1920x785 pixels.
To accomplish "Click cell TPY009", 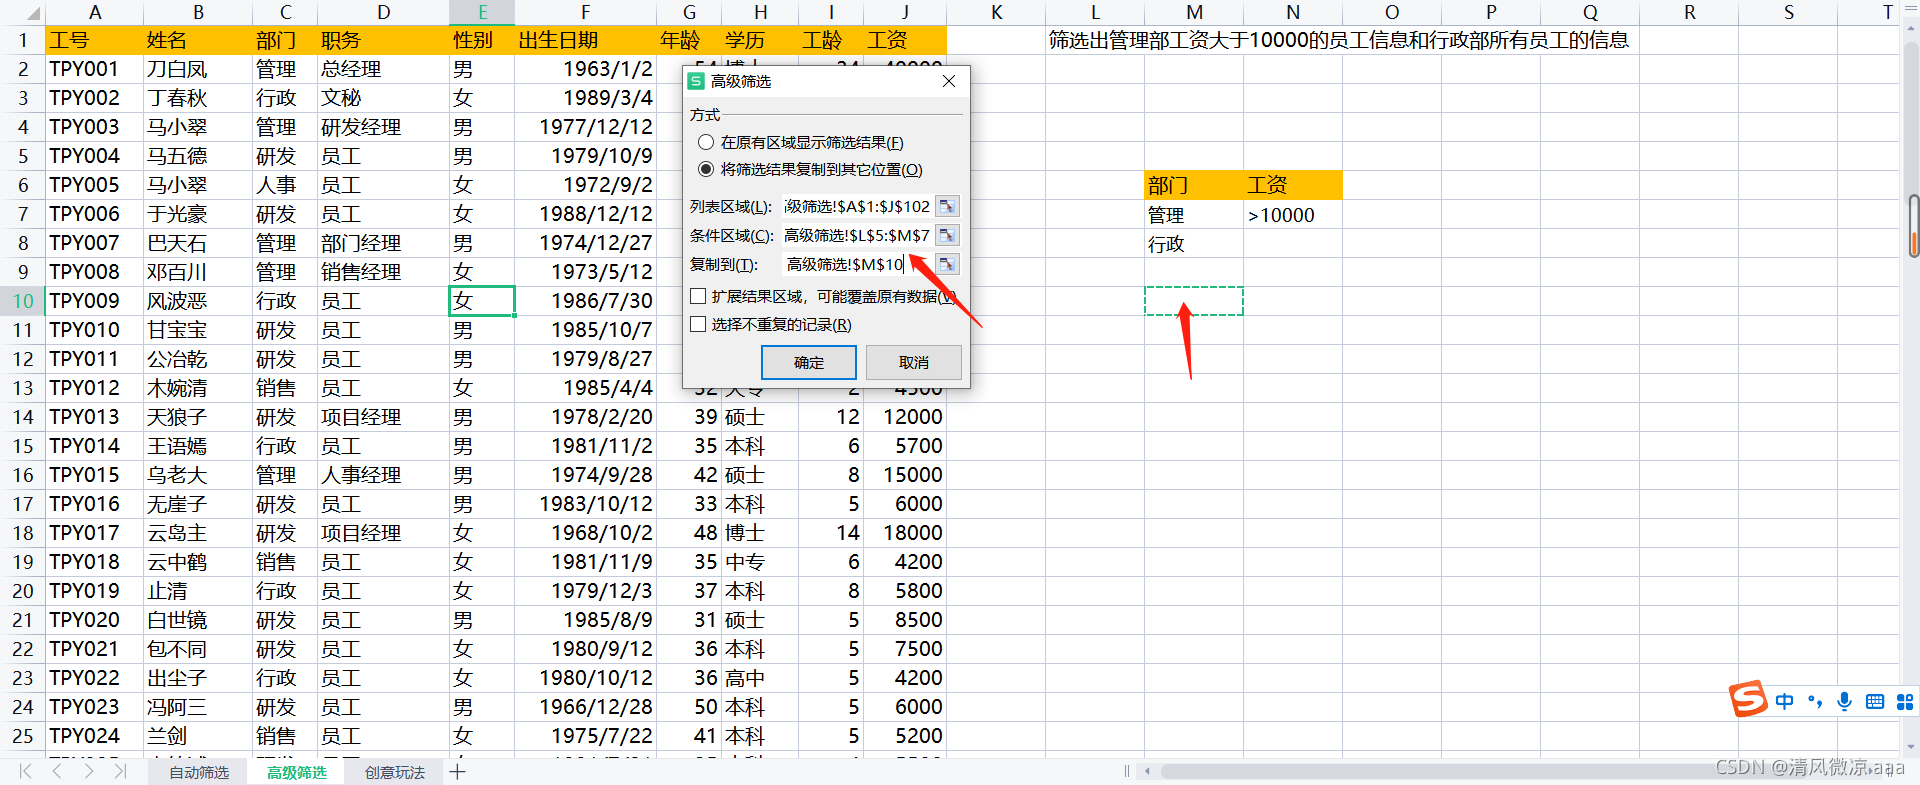I will click(95, 301).
